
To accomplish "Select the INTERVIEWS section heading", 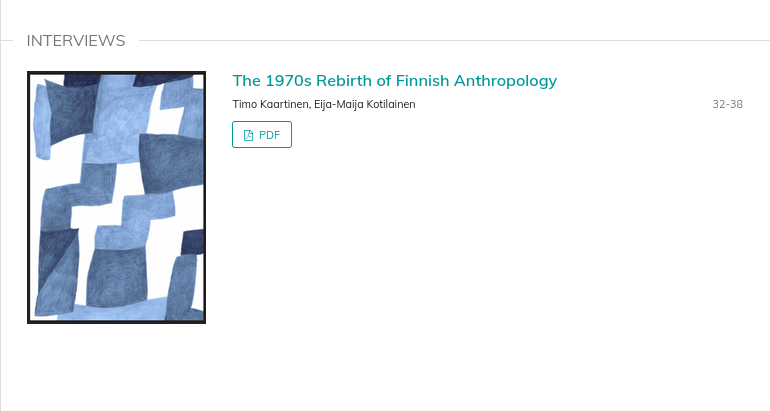I will click(76, 41).
